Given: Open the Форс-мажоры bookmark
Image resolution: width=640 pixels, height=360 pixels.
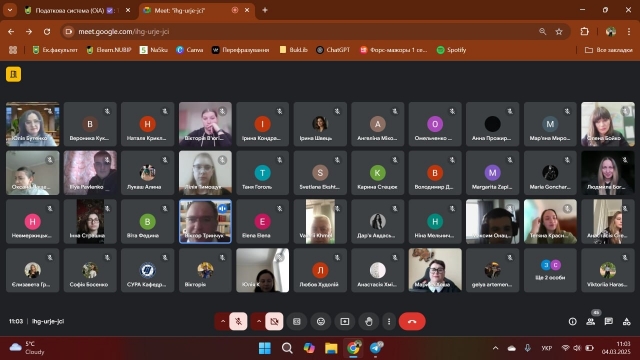Looking at the screenshot, I should (x=393, y=50).
